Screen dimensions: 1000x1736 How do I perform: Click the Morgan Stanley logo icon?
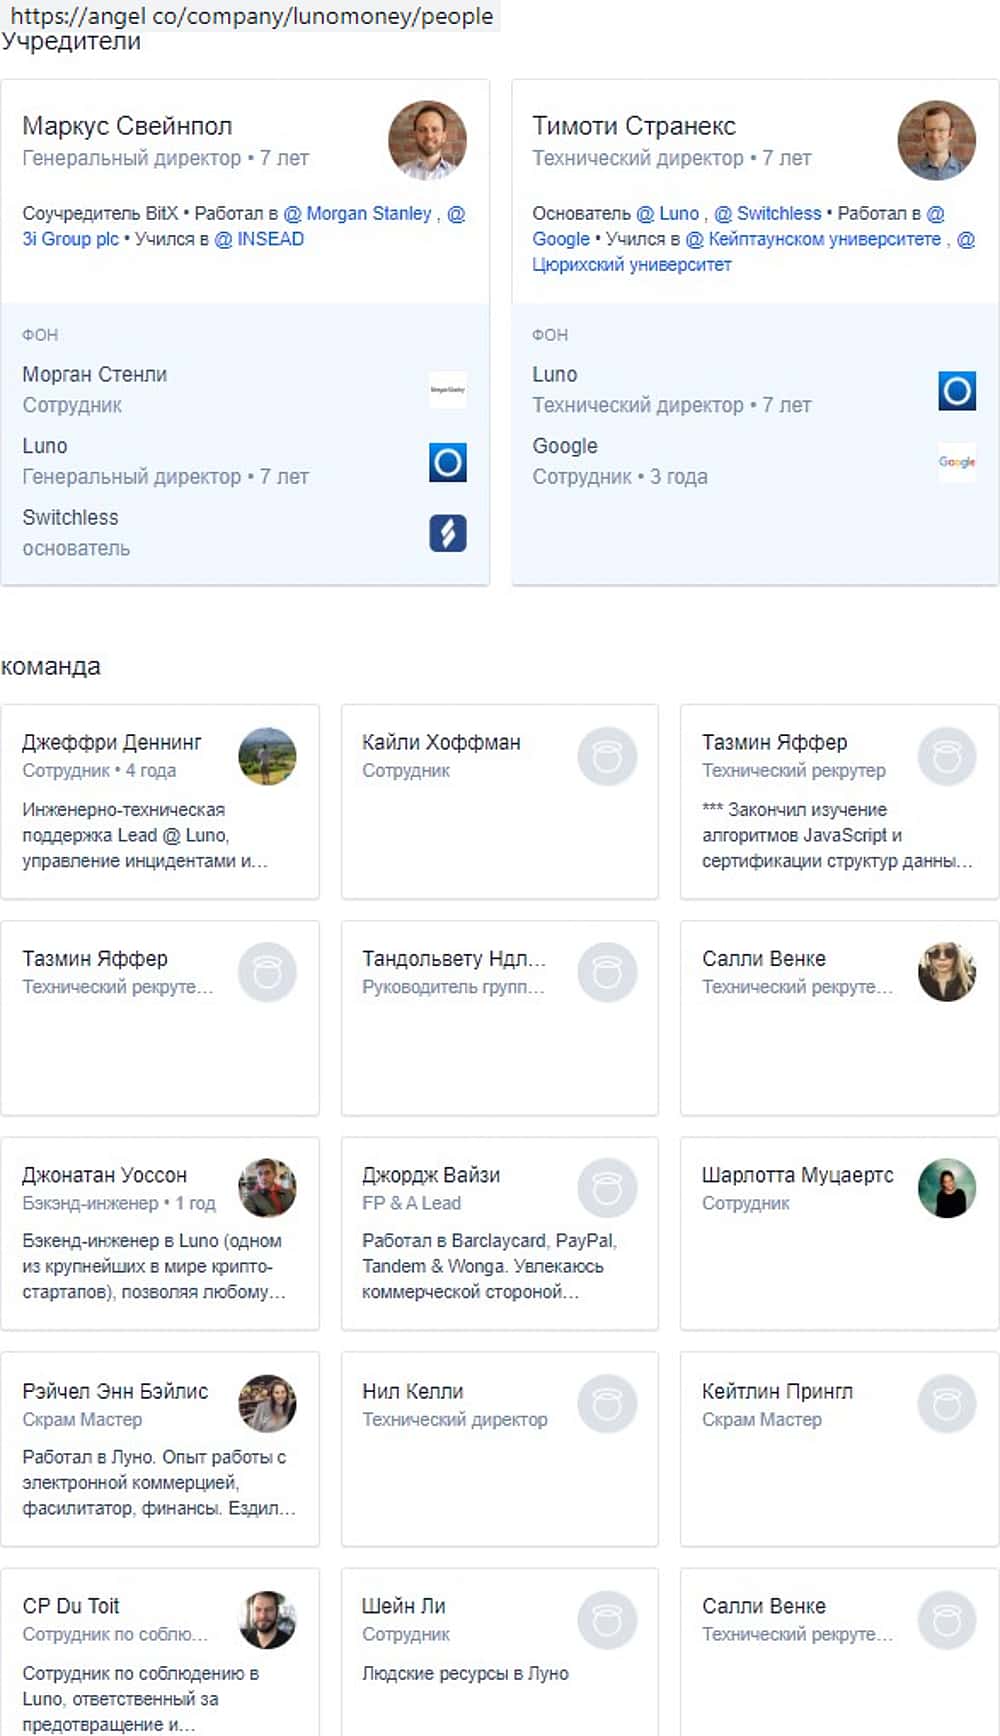pos(447,390)
